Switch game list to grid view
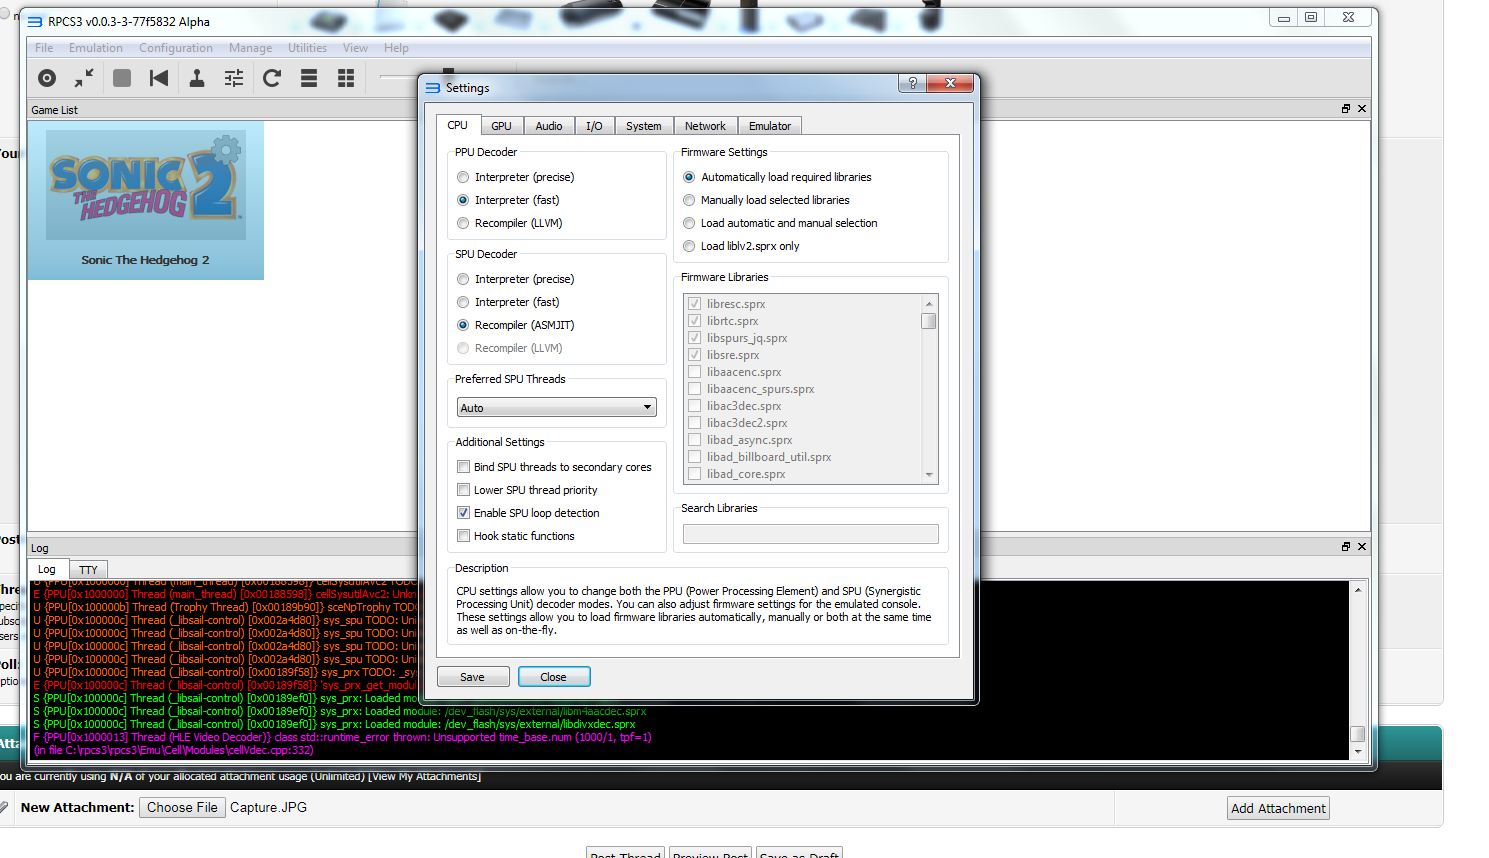This screenshot has height=858, width=1489. coord(346,78)
